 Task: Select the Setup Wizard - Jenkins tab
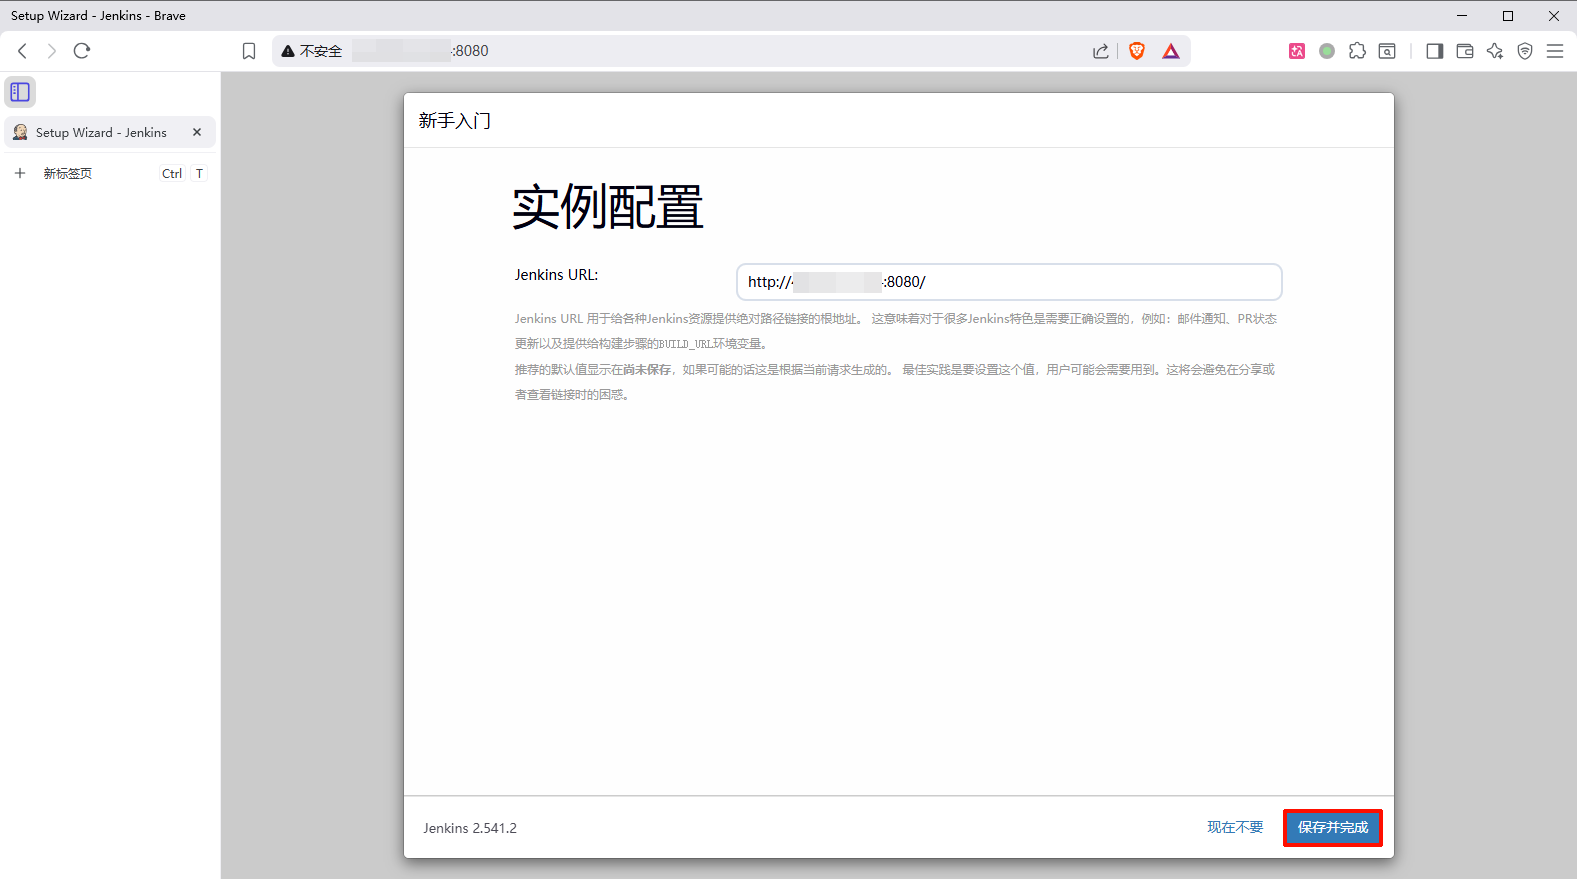[x=100, y=132]
